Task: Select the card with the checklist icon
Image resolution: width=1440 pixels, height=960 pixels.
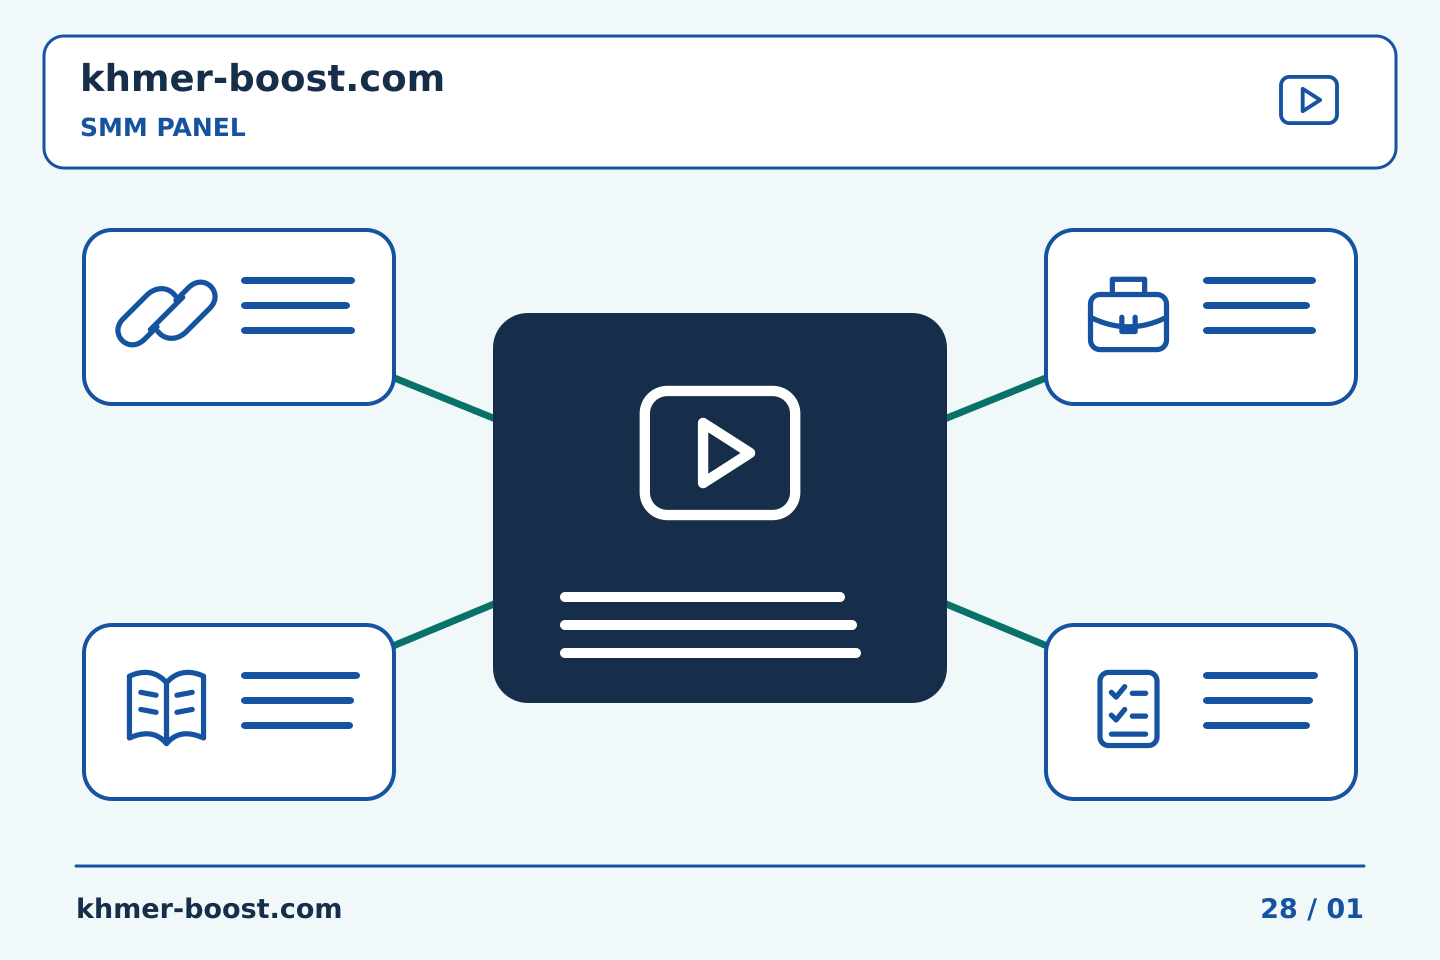Action: [x=1201, y=712]
